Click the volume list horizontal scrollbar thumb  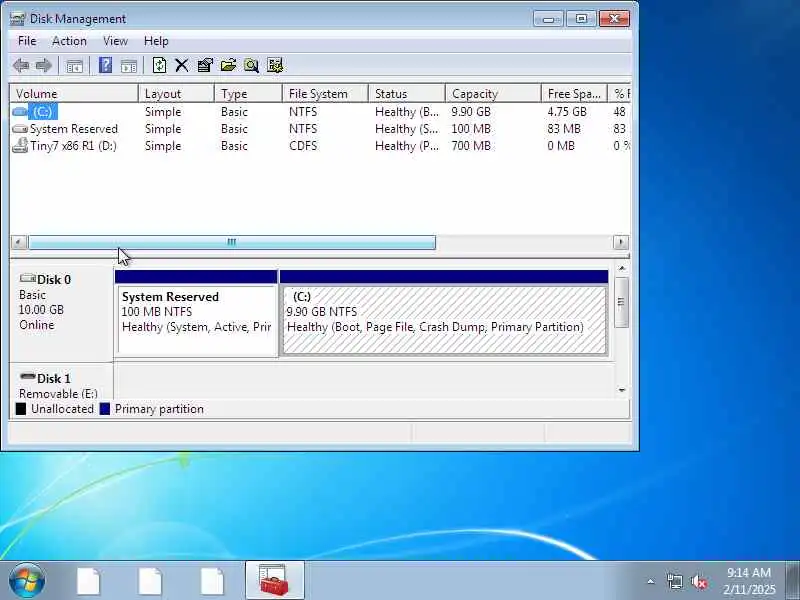[x=232, y=242]
